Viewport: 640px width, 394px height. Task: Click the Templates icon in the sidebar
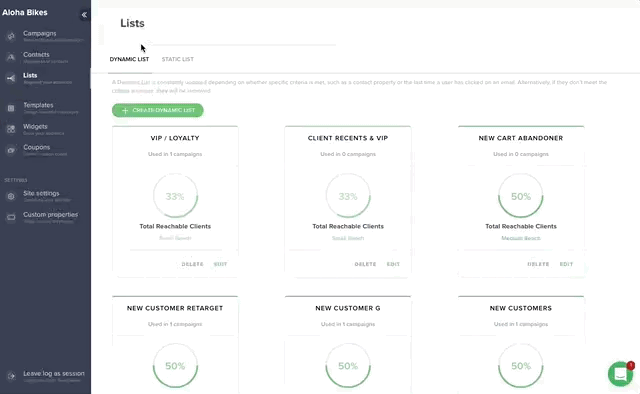pyautogui.click(x=11, y=108)
